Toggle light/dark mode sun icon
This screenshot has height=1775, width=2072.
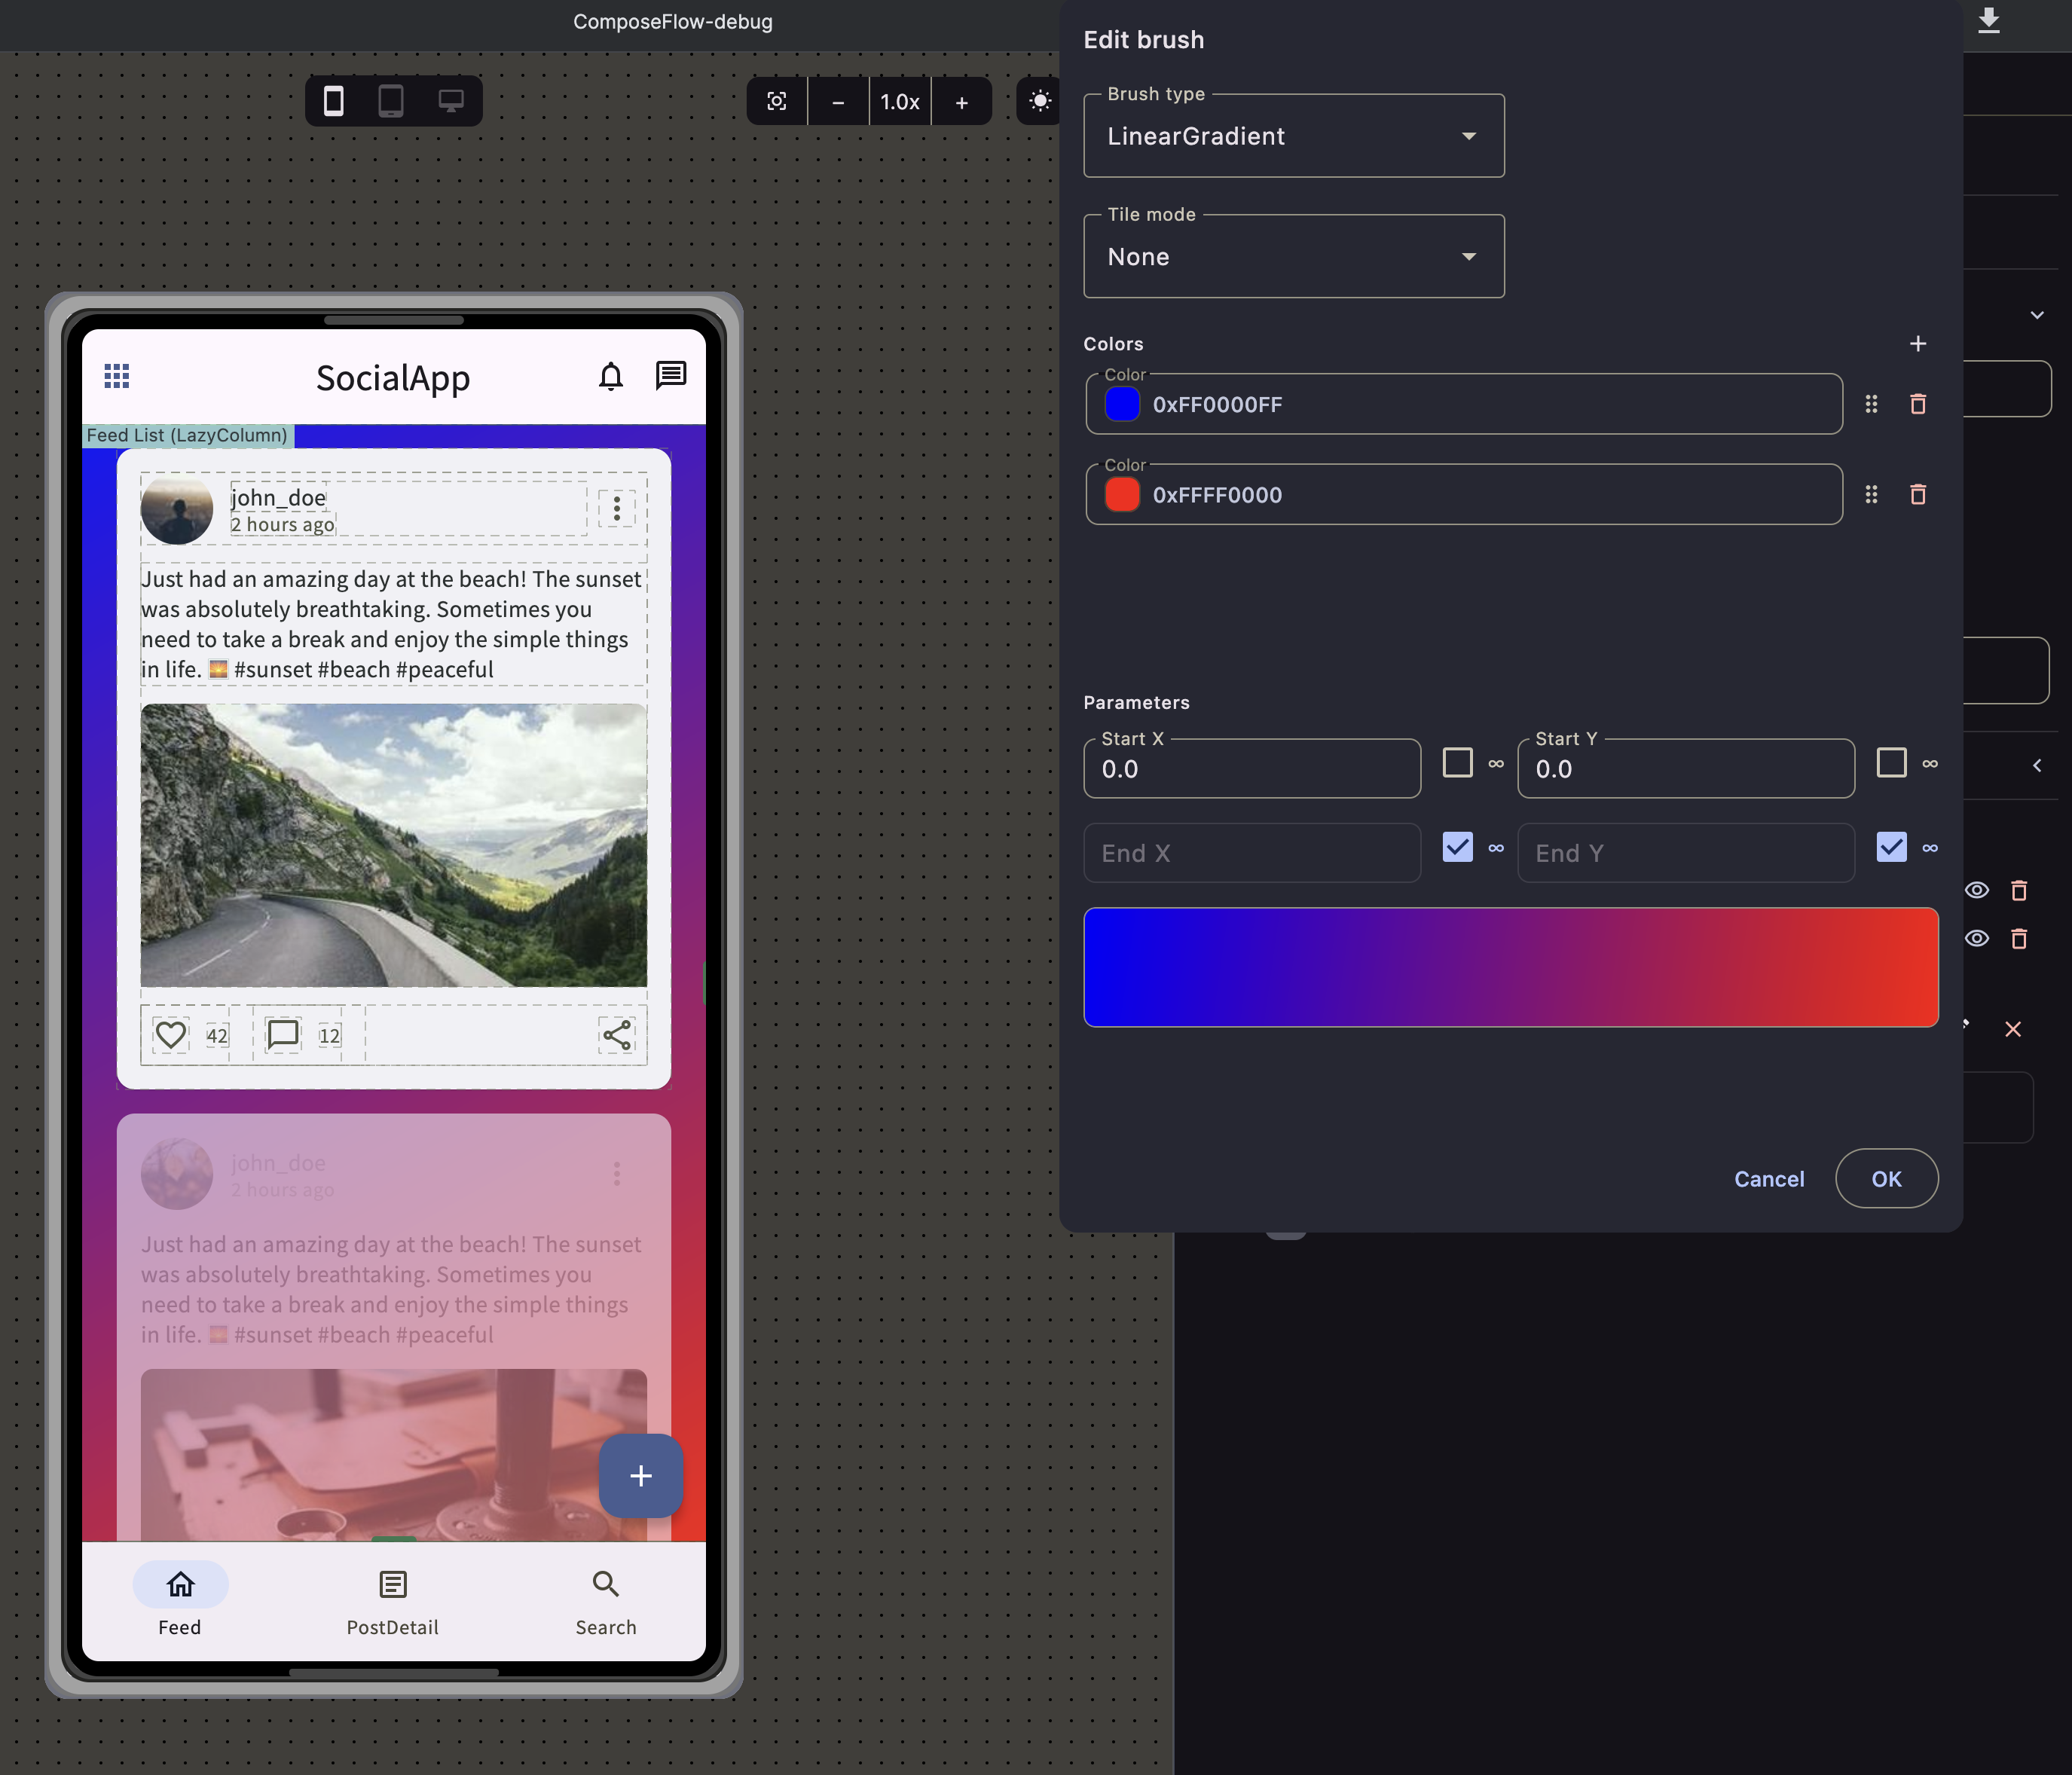(x=1040, y=101)
